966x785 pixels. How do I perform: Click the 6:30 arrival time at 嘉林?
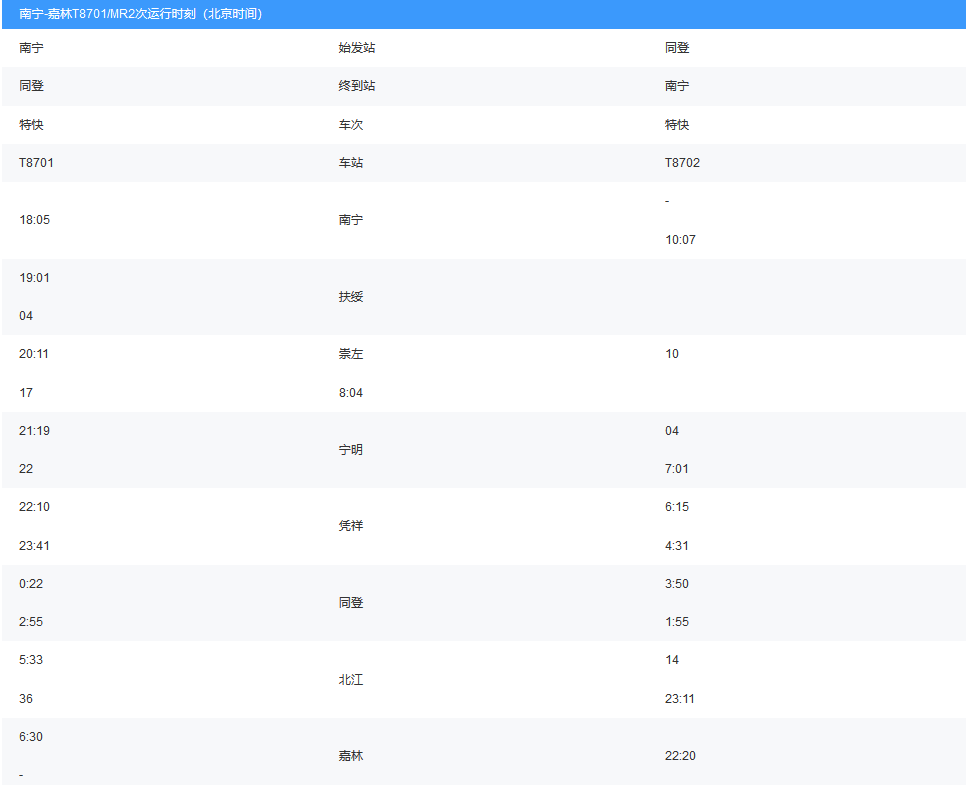click(31, 737)
